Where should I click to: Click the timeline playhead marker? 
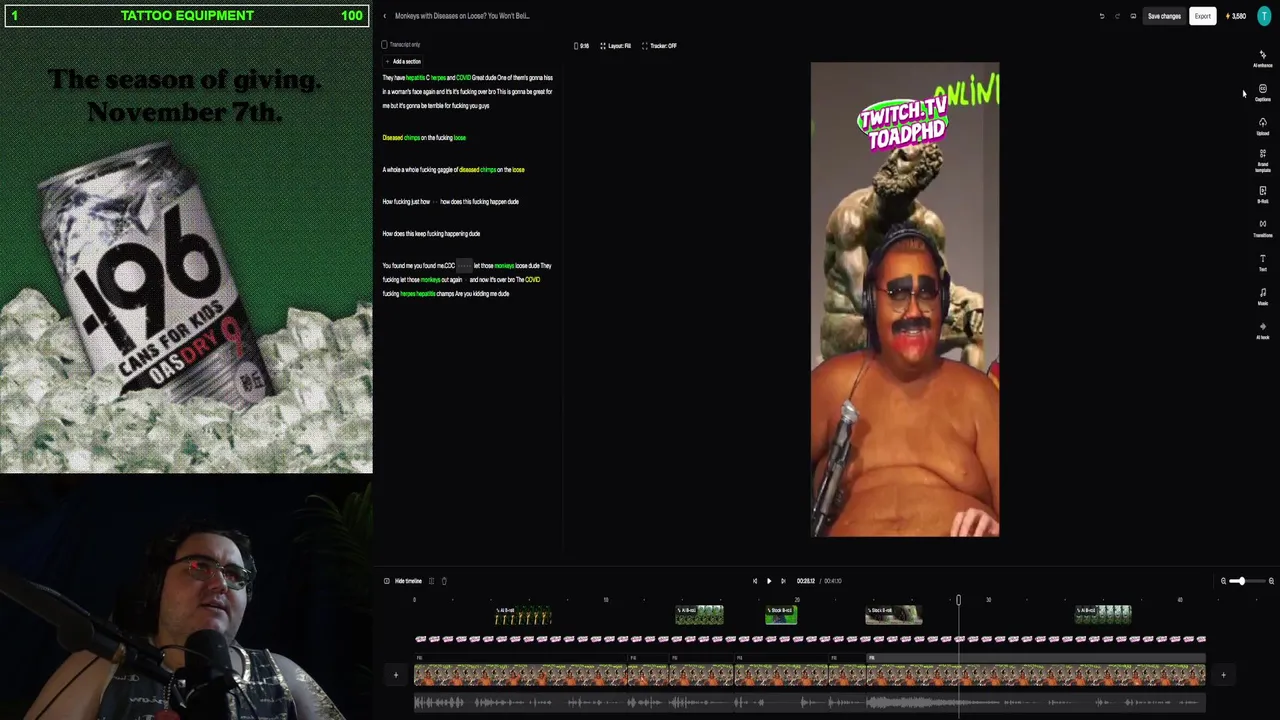click(958, 600)
